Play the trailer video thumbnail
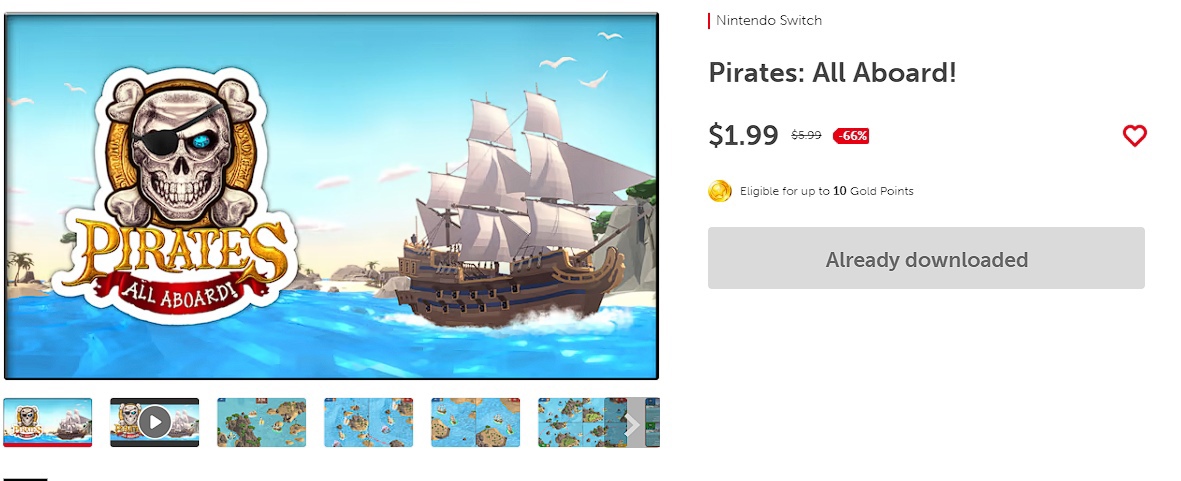Viewport: 1181px width, 481px height. pyautogui.click(x=154, y=422)
